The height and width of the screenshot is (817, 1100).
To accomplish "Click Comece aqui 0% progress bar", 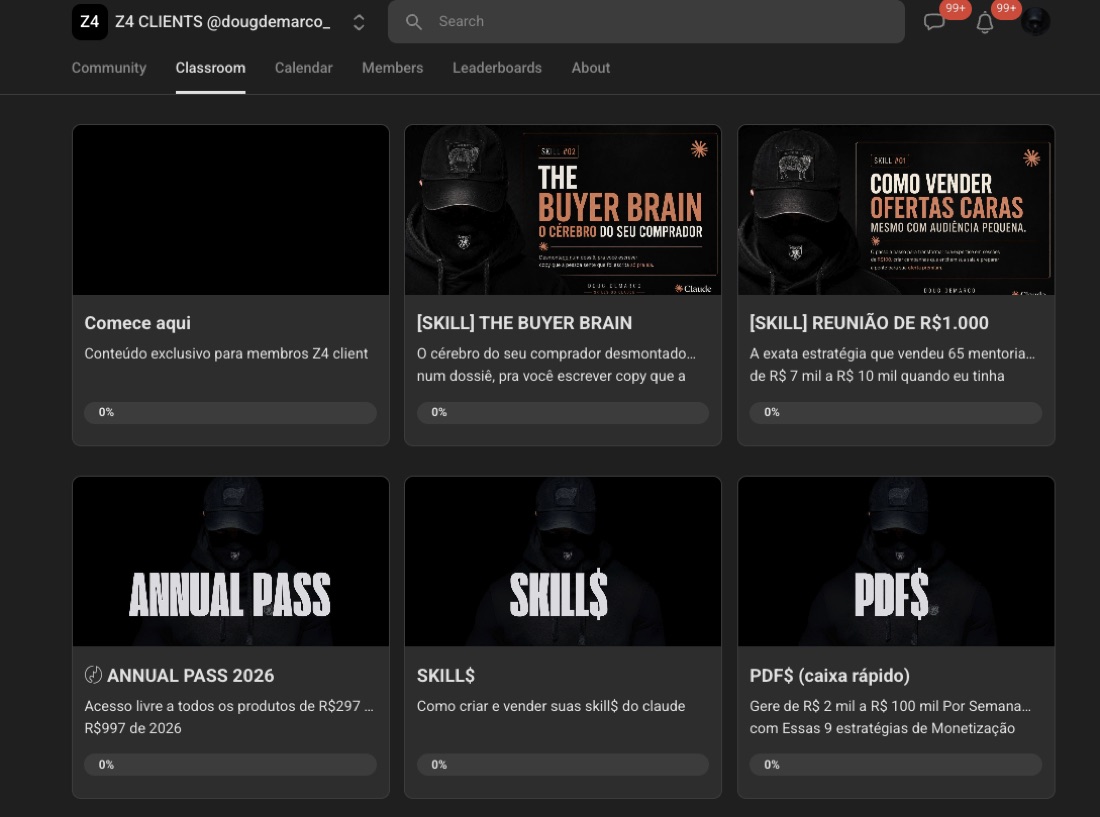I will point(230,412).
